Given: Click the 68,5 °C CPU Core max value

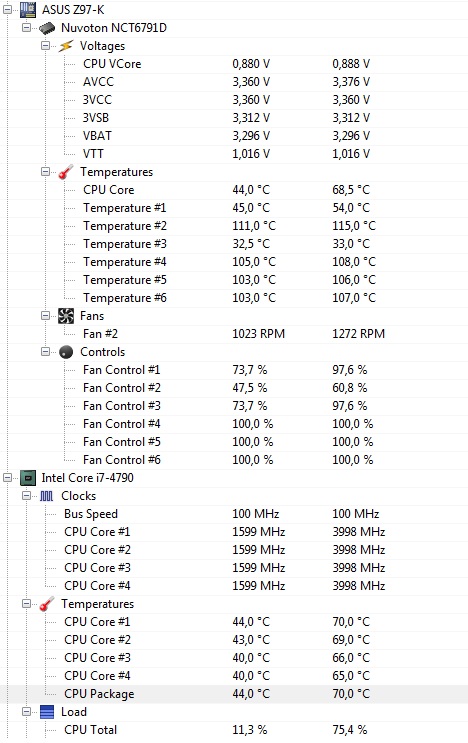Looking at the screenshot, I should pos(351,190).
